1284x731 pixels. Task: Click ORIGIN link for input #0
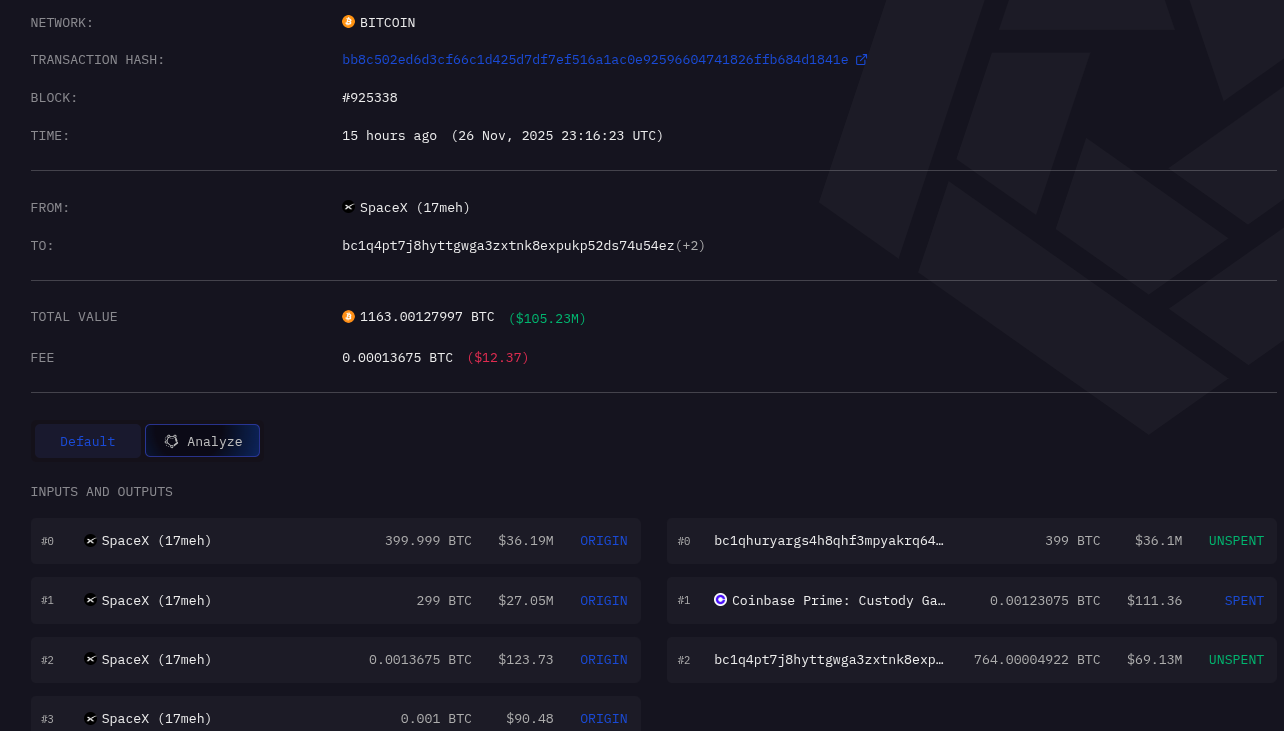(604, 541)
